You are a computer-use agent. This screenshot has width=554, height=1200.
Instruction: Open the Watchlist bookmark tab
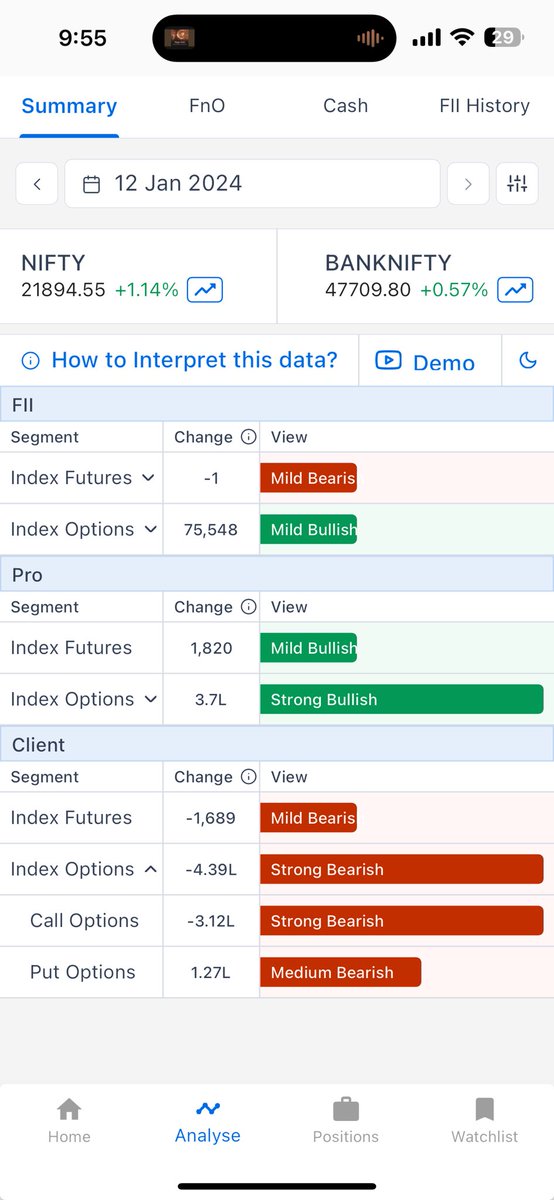485,1120
